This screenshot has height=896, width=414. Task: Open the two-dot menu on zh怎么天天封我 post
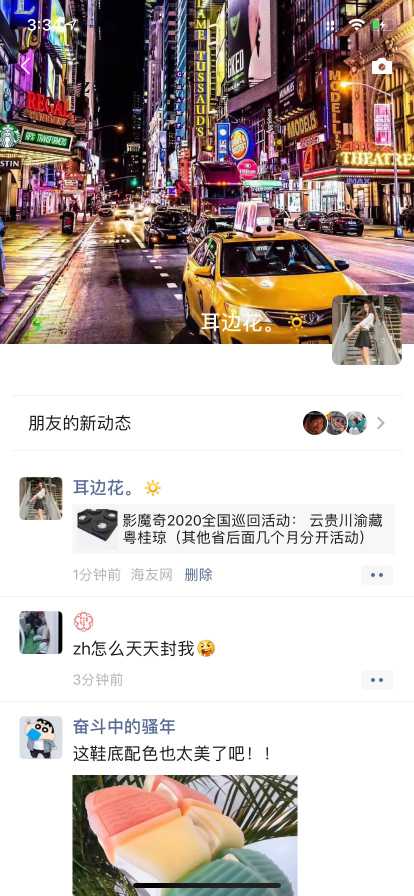point(377,680)
